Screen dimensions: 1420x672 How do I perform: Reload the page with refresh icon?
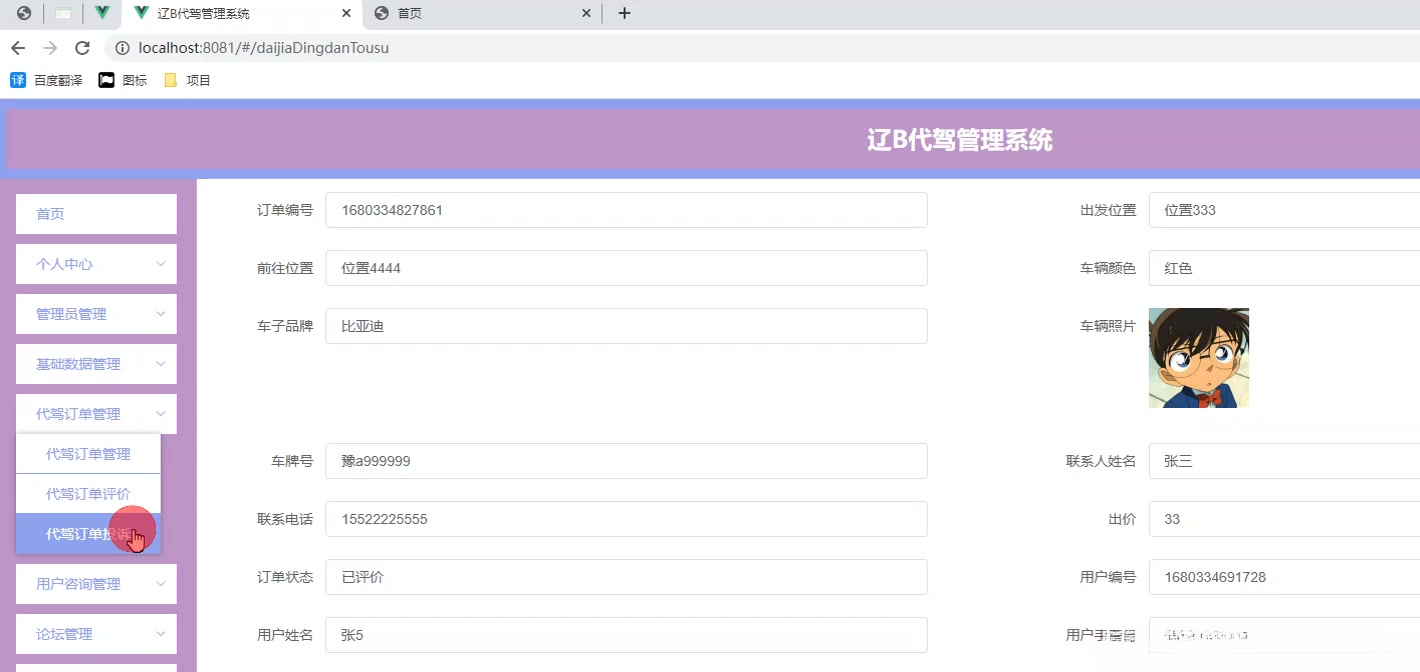tap(82, 47)
